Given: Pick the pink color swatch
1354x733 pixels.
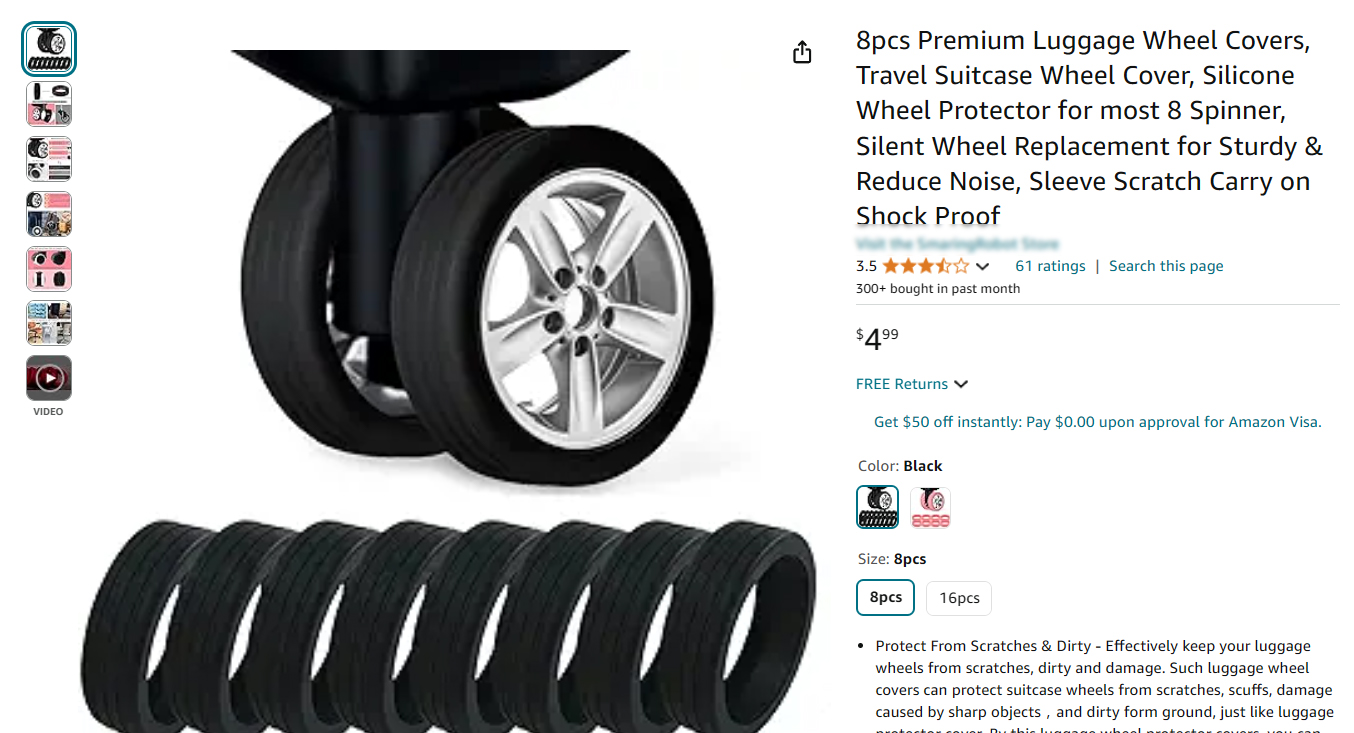Looking at the screenshot, I should [931, 507].
